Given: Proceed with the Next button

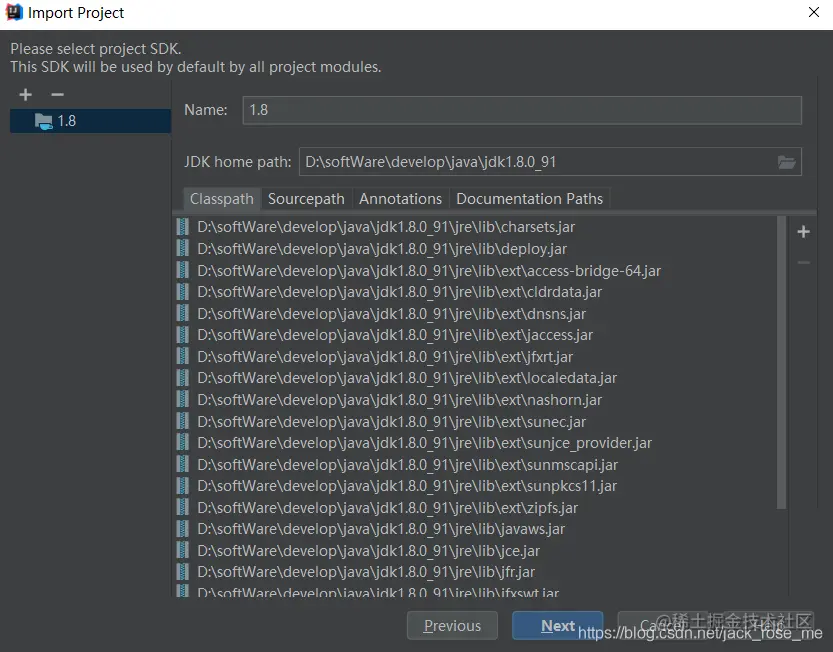Looking at the screenshot, I should tap(557, 625).
